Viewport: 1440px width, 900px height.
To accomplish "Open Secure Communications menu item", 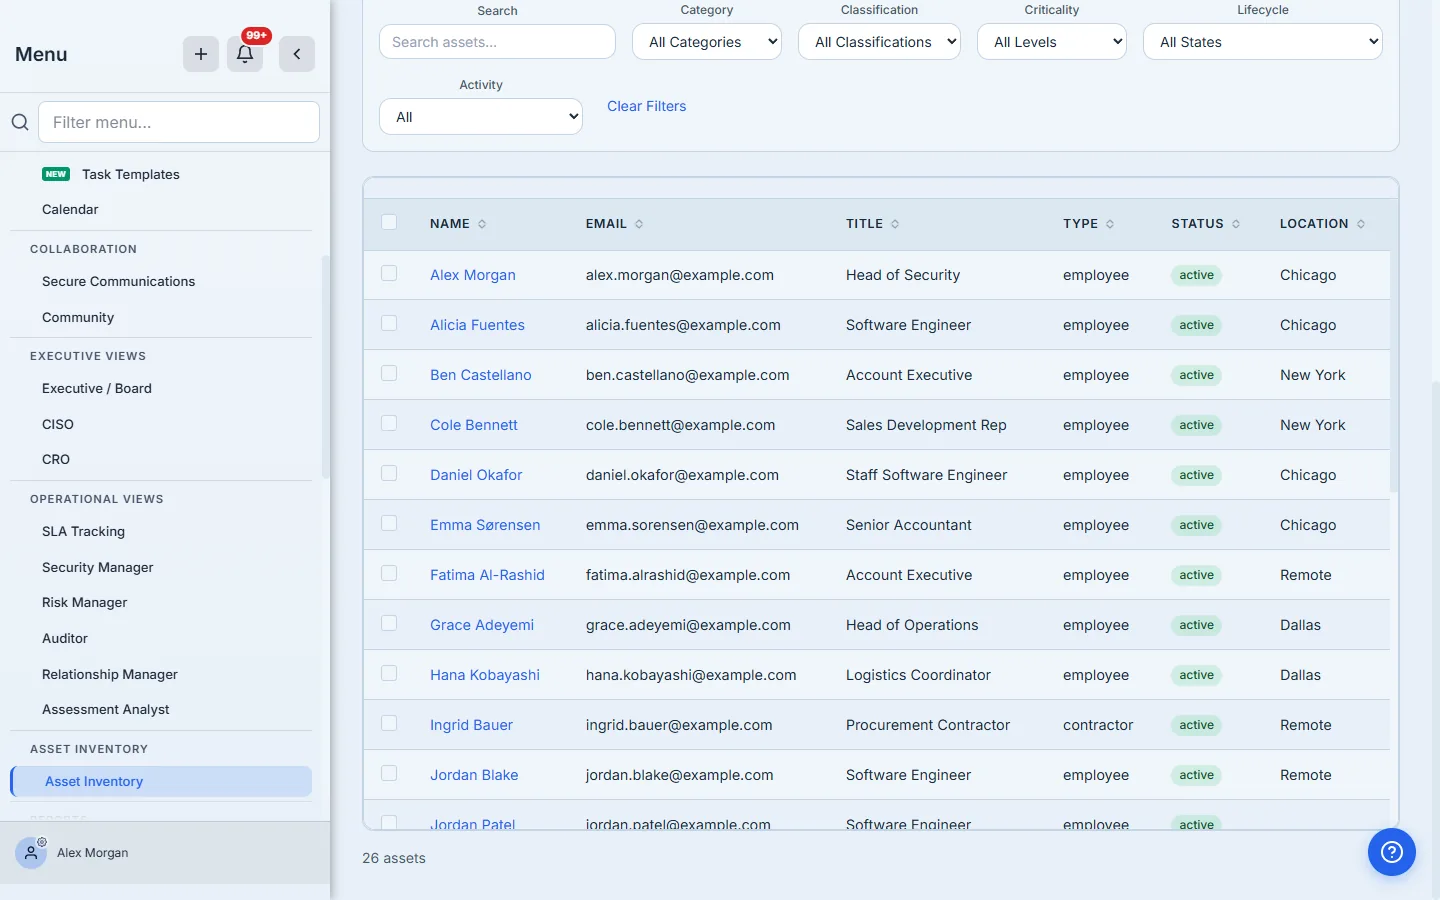I will 118,281.
